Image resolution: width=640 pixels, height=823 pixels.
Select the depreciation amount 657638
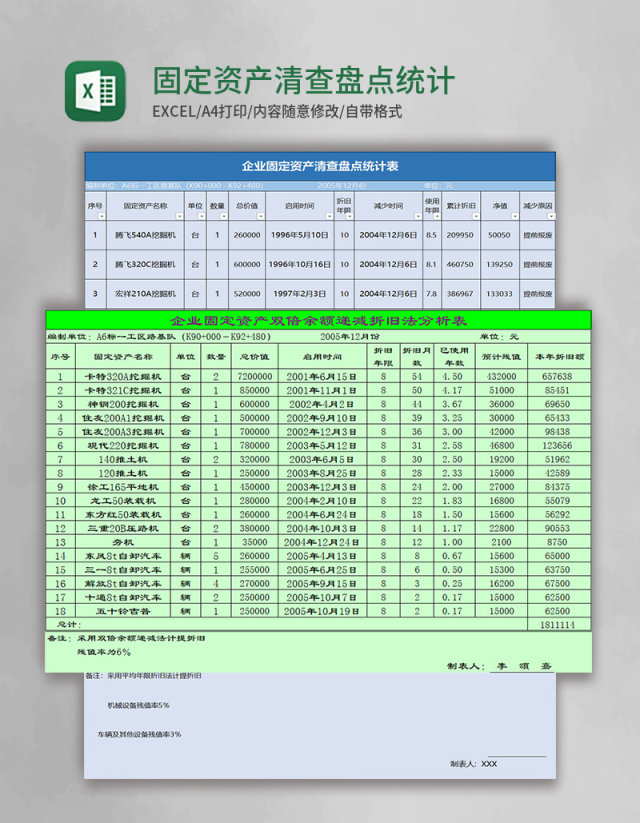pos(557,376)
